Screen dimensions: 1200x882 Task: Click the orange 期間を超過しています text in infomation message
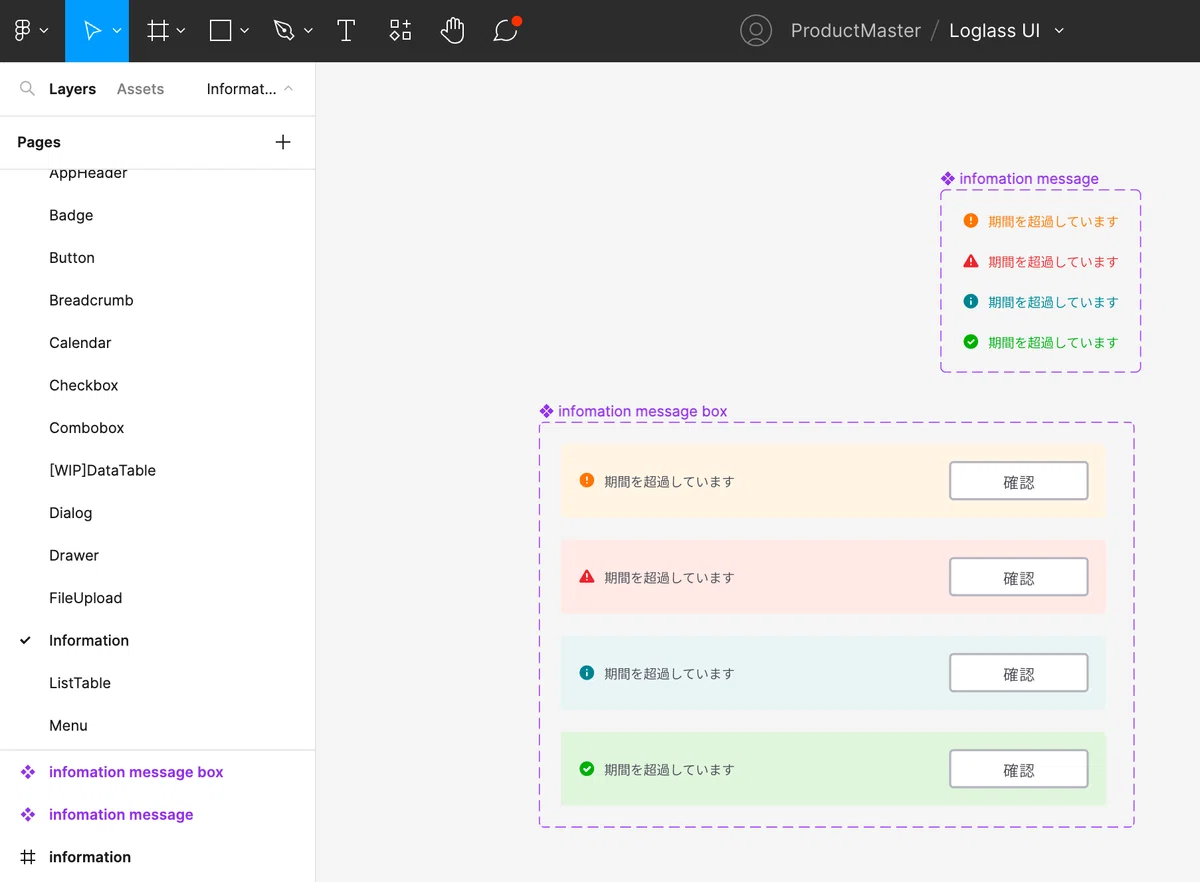point(1053,221)
